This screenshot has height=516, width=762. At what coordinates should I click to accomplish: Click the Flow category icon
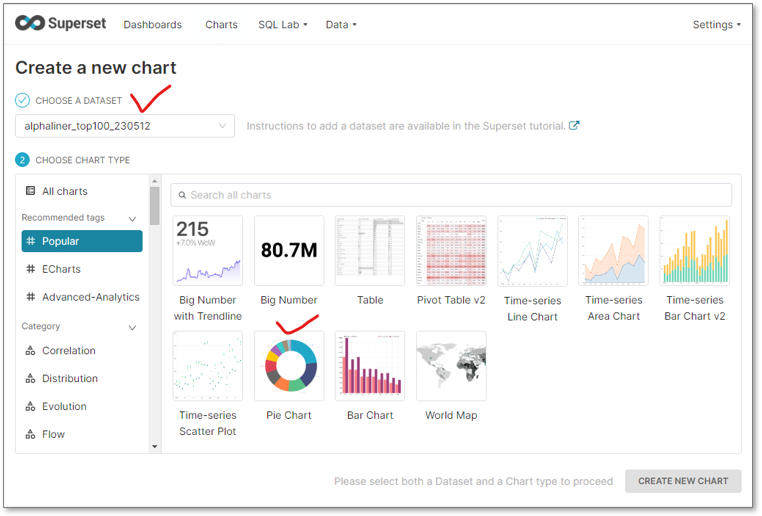[31, 434]
